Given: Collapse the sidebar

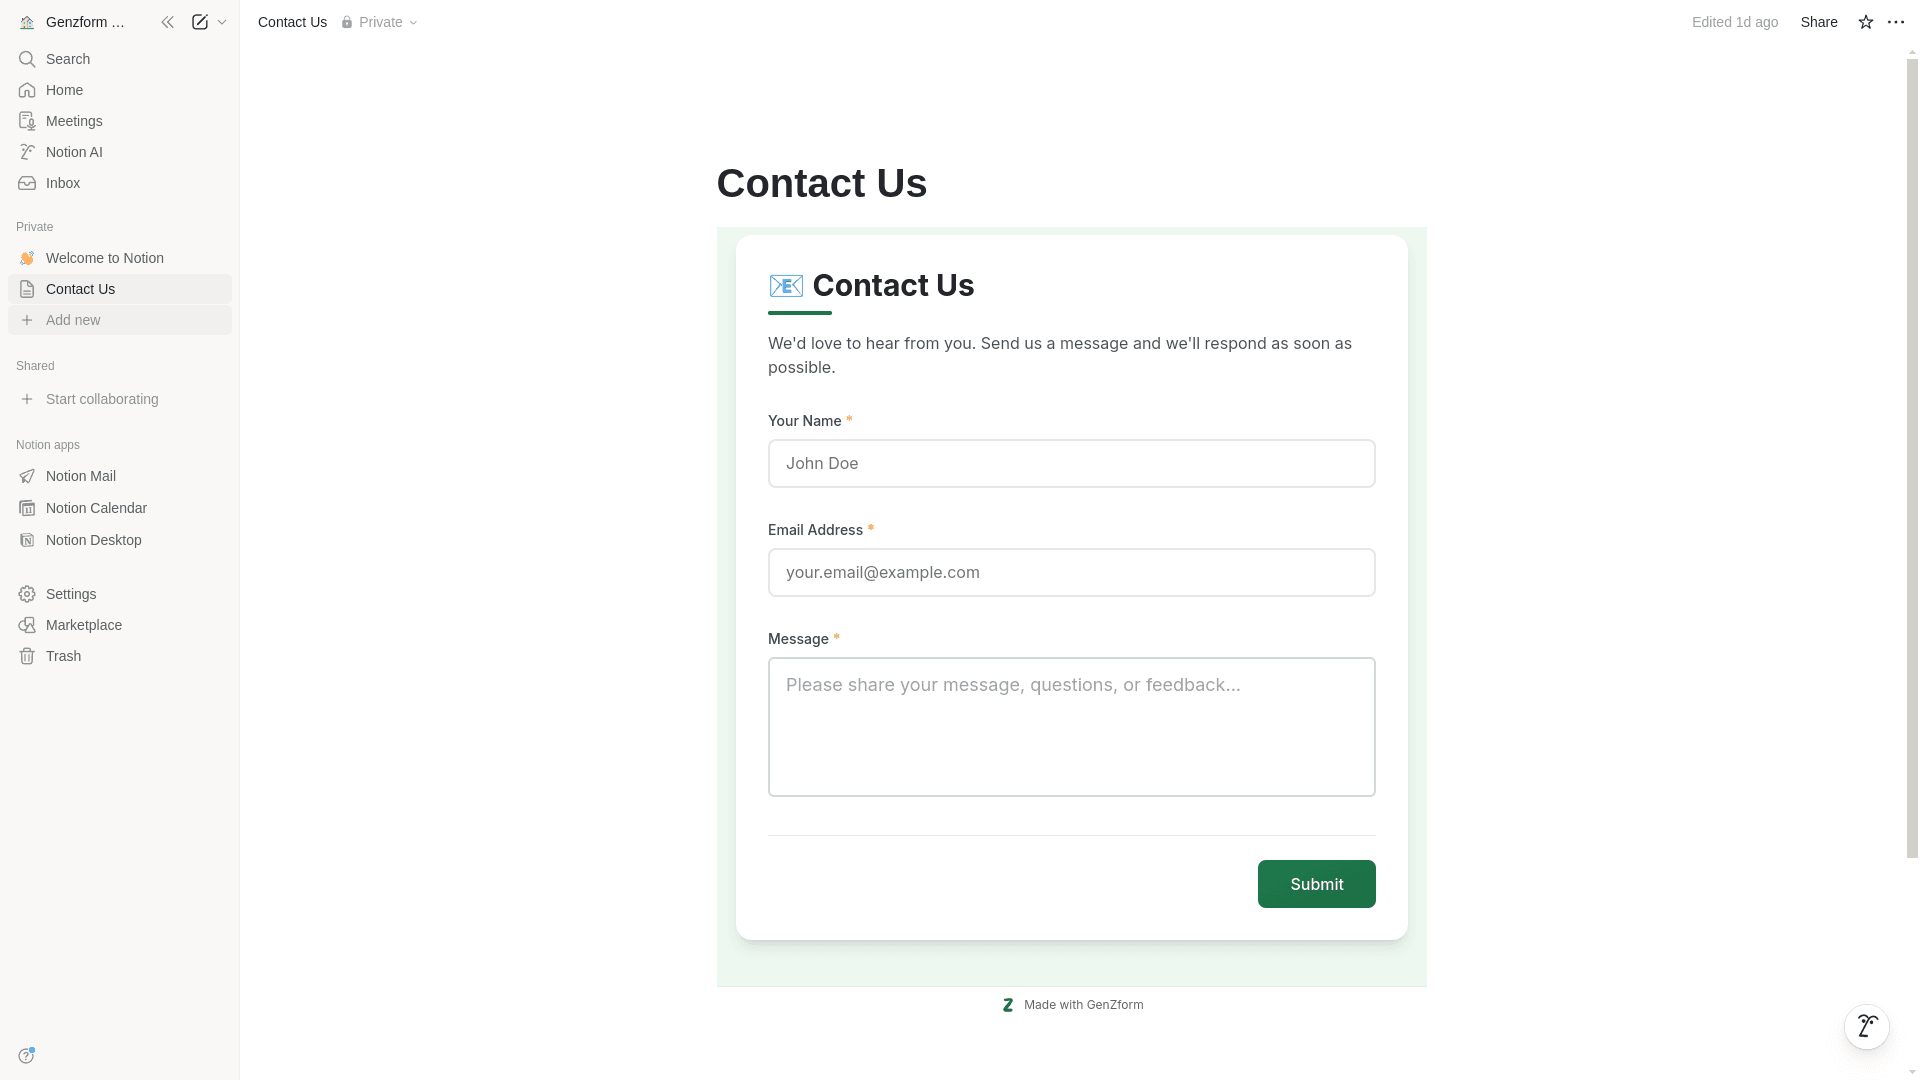Looking at the screenshot, I should pos(167,22).
